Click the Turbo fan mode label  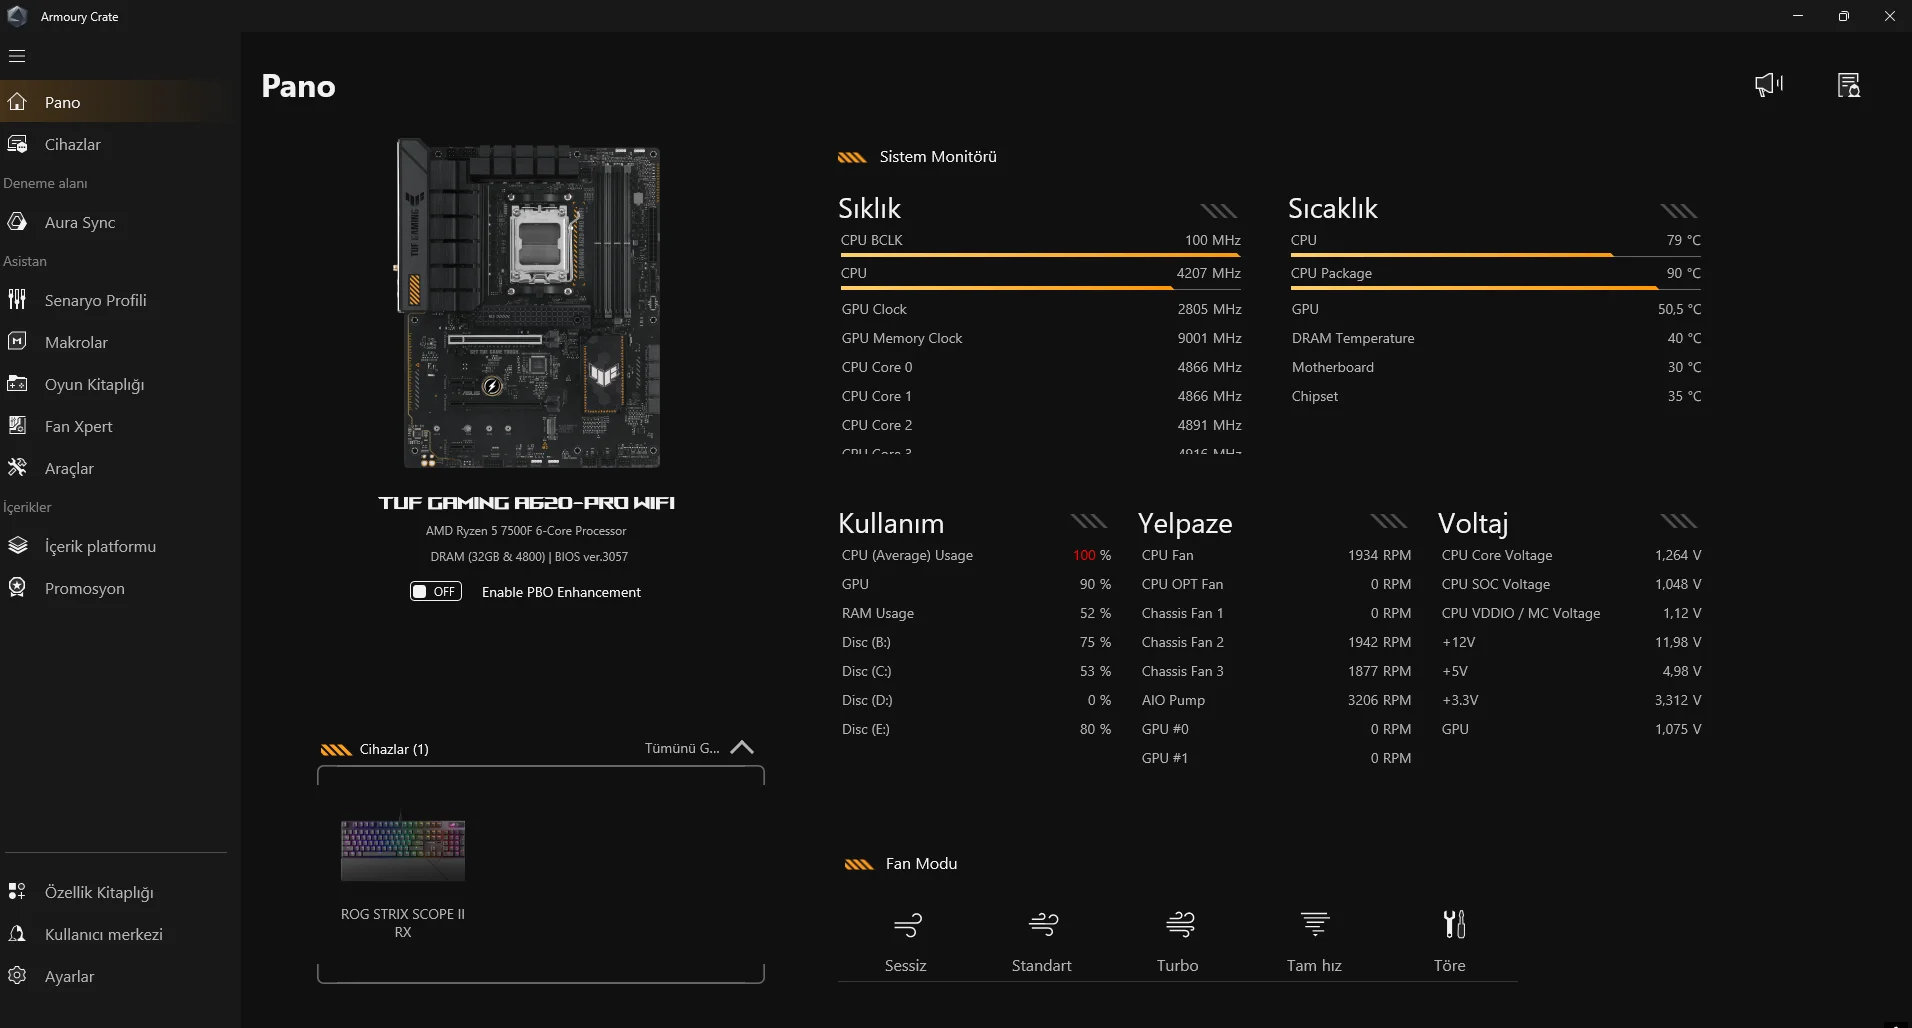[1177, 965]
